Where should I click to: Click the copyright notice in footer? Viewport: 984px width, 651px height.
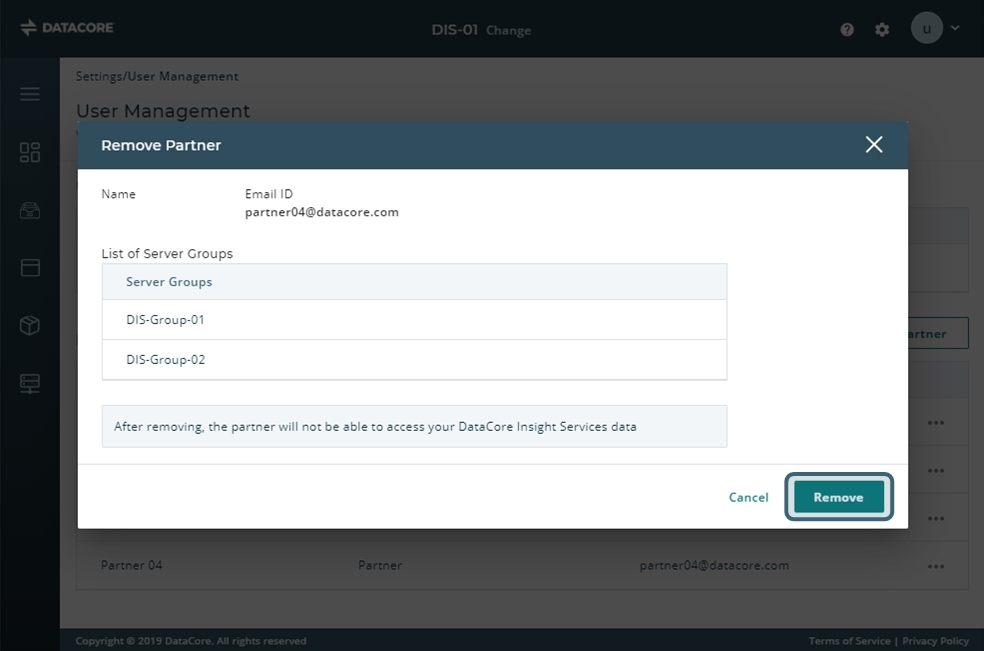coord(191,641)
